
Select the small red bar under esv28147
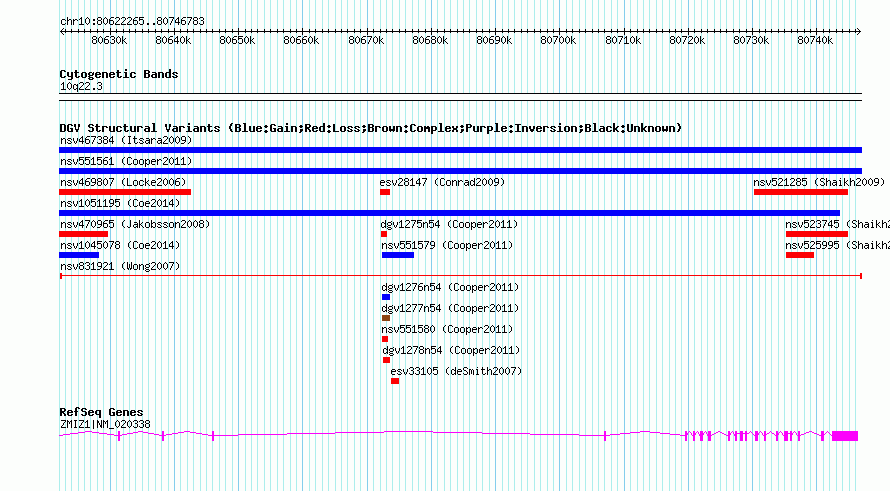[385, 192]
